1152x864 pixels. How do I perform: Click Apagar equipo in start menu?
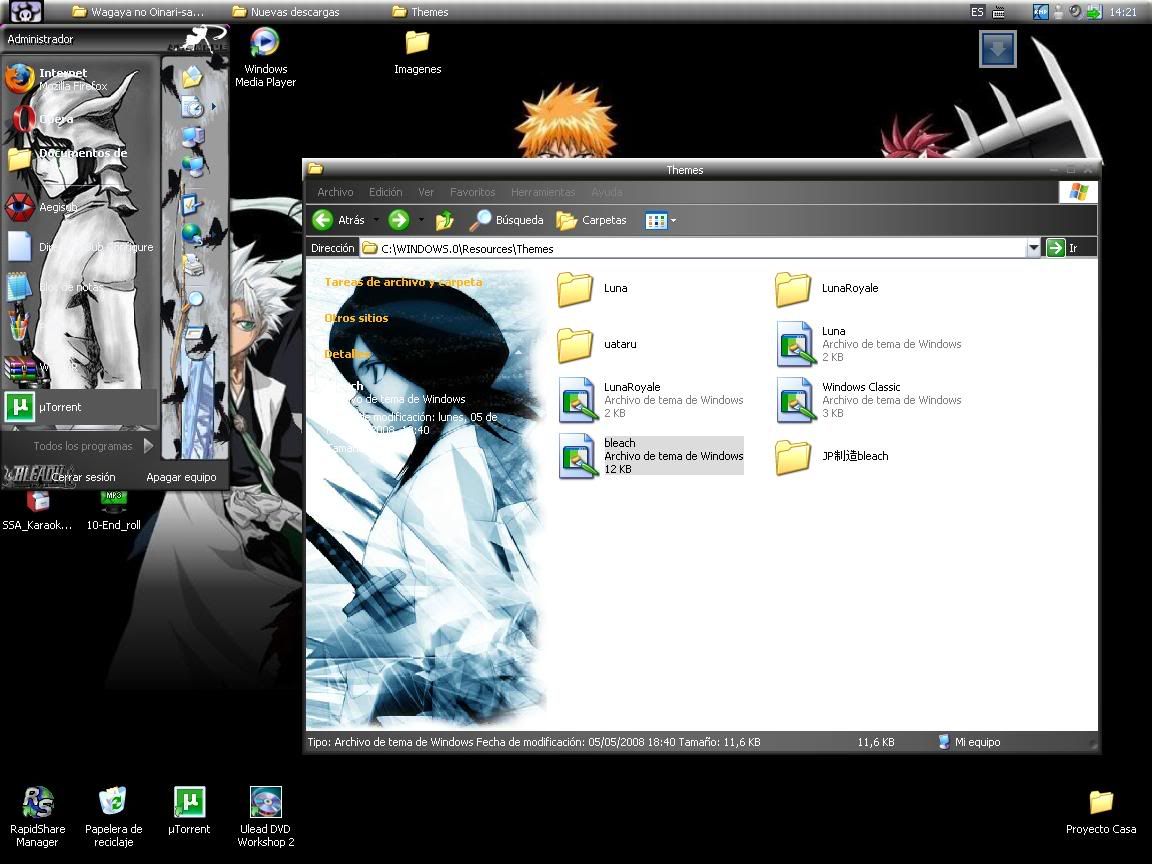coord(181,477)
